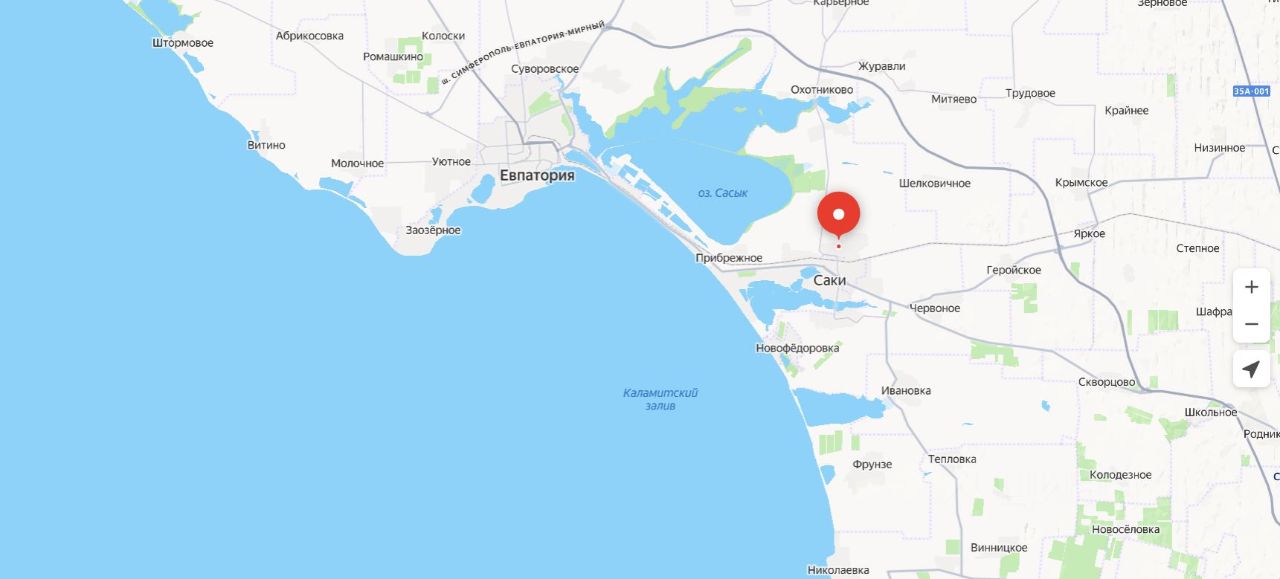Click the Прибрежное label on coast
Image resolution: width=1280 pixels, height=579 pixels.
click(x=729, y=258)
